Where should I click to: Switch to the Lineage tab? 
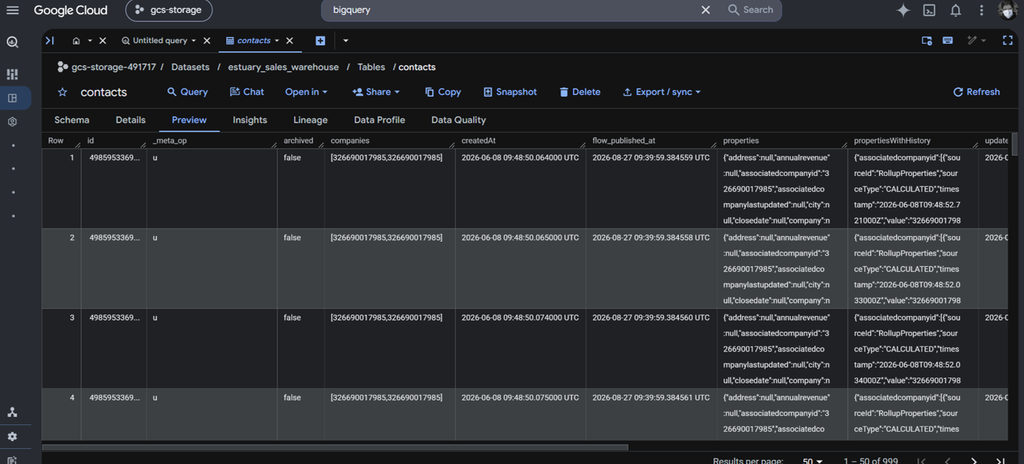pos(311,120)
